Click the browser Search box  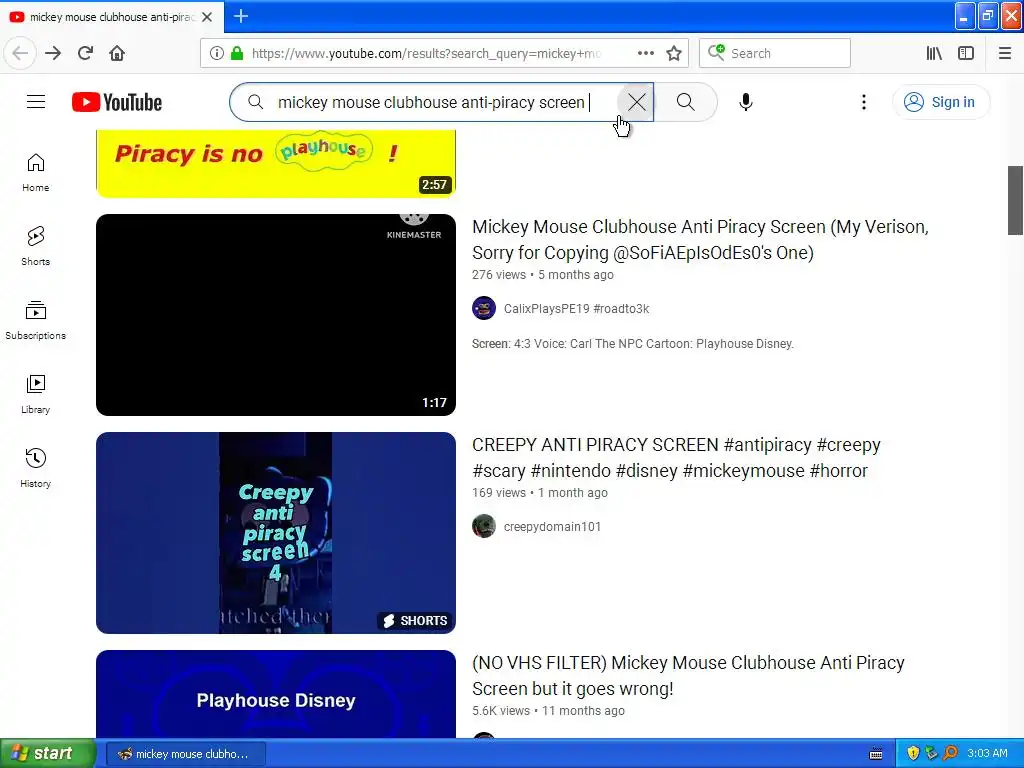tap(775, 53)
